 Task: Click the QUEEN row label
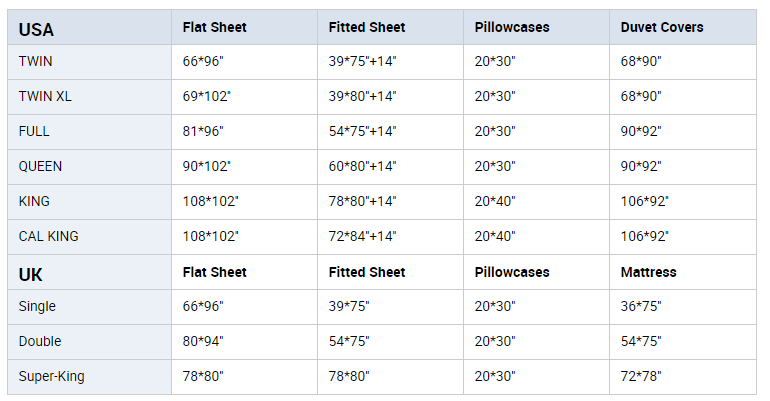[40, 166]
